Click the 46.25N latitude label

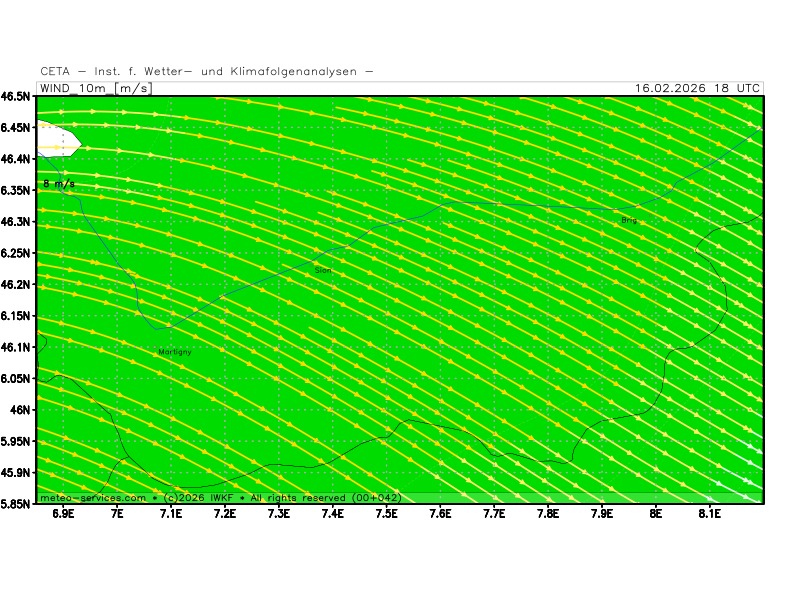point(17,254)
